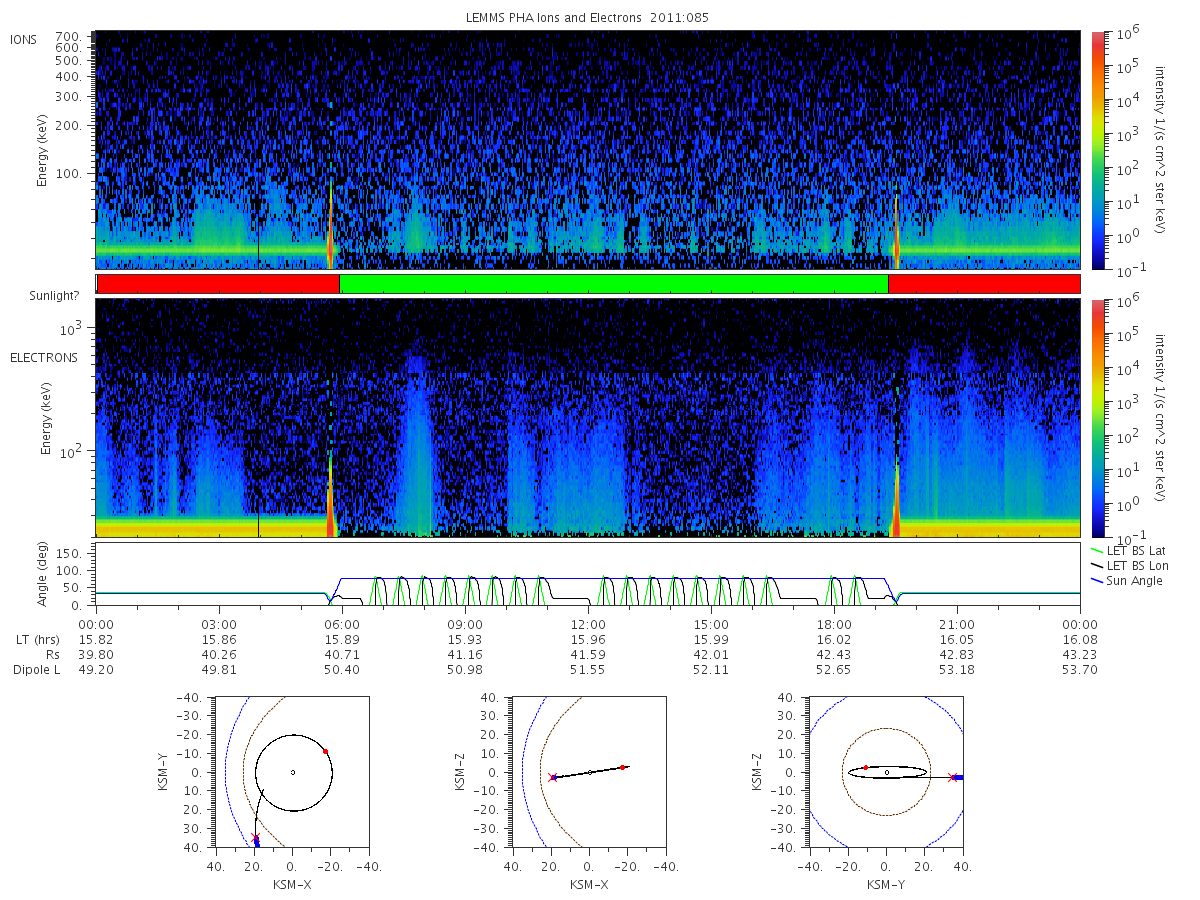
Task: Select the left red segment of sunlight bar
Action: coord(219,284)
